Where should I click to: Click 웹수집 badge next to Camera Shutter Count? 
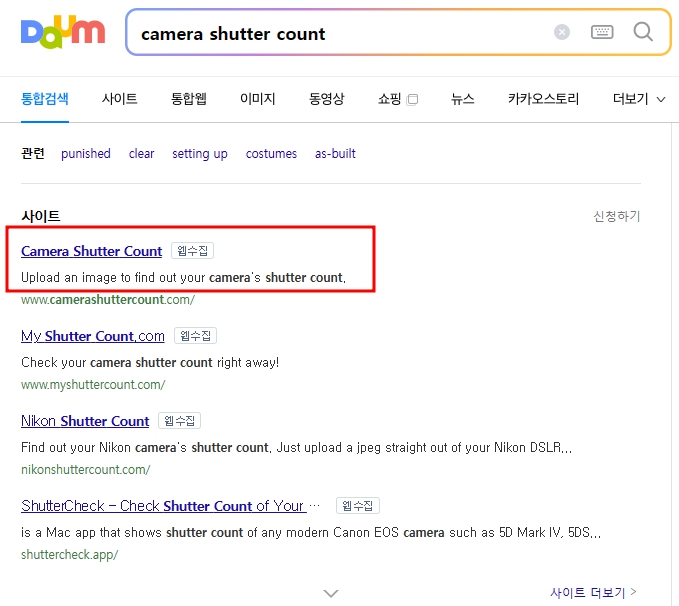pos(192,250)
